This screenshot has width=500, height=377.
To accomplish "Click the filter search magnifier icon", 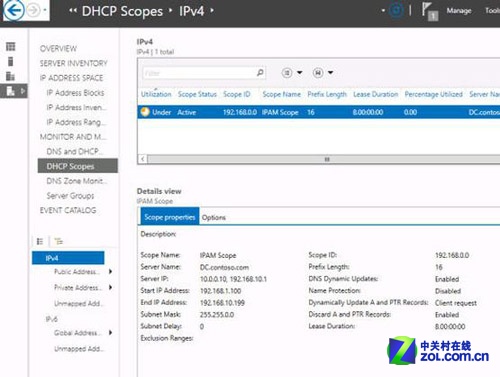I will click(x=260, y=73).
